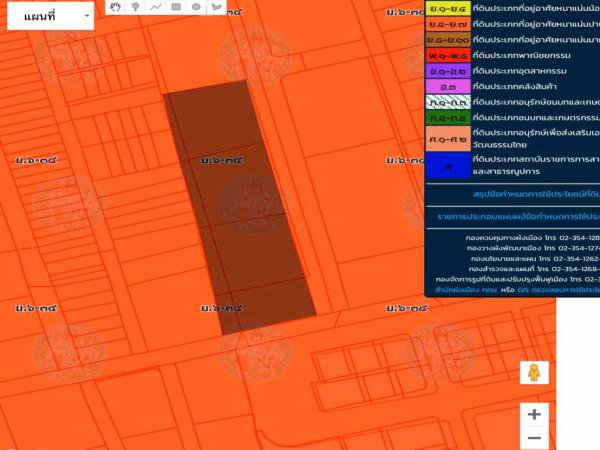Viewport: 600px width, 450px height.
Task: Click the Street View pegman icon
Action: click(x=534, y=373)
